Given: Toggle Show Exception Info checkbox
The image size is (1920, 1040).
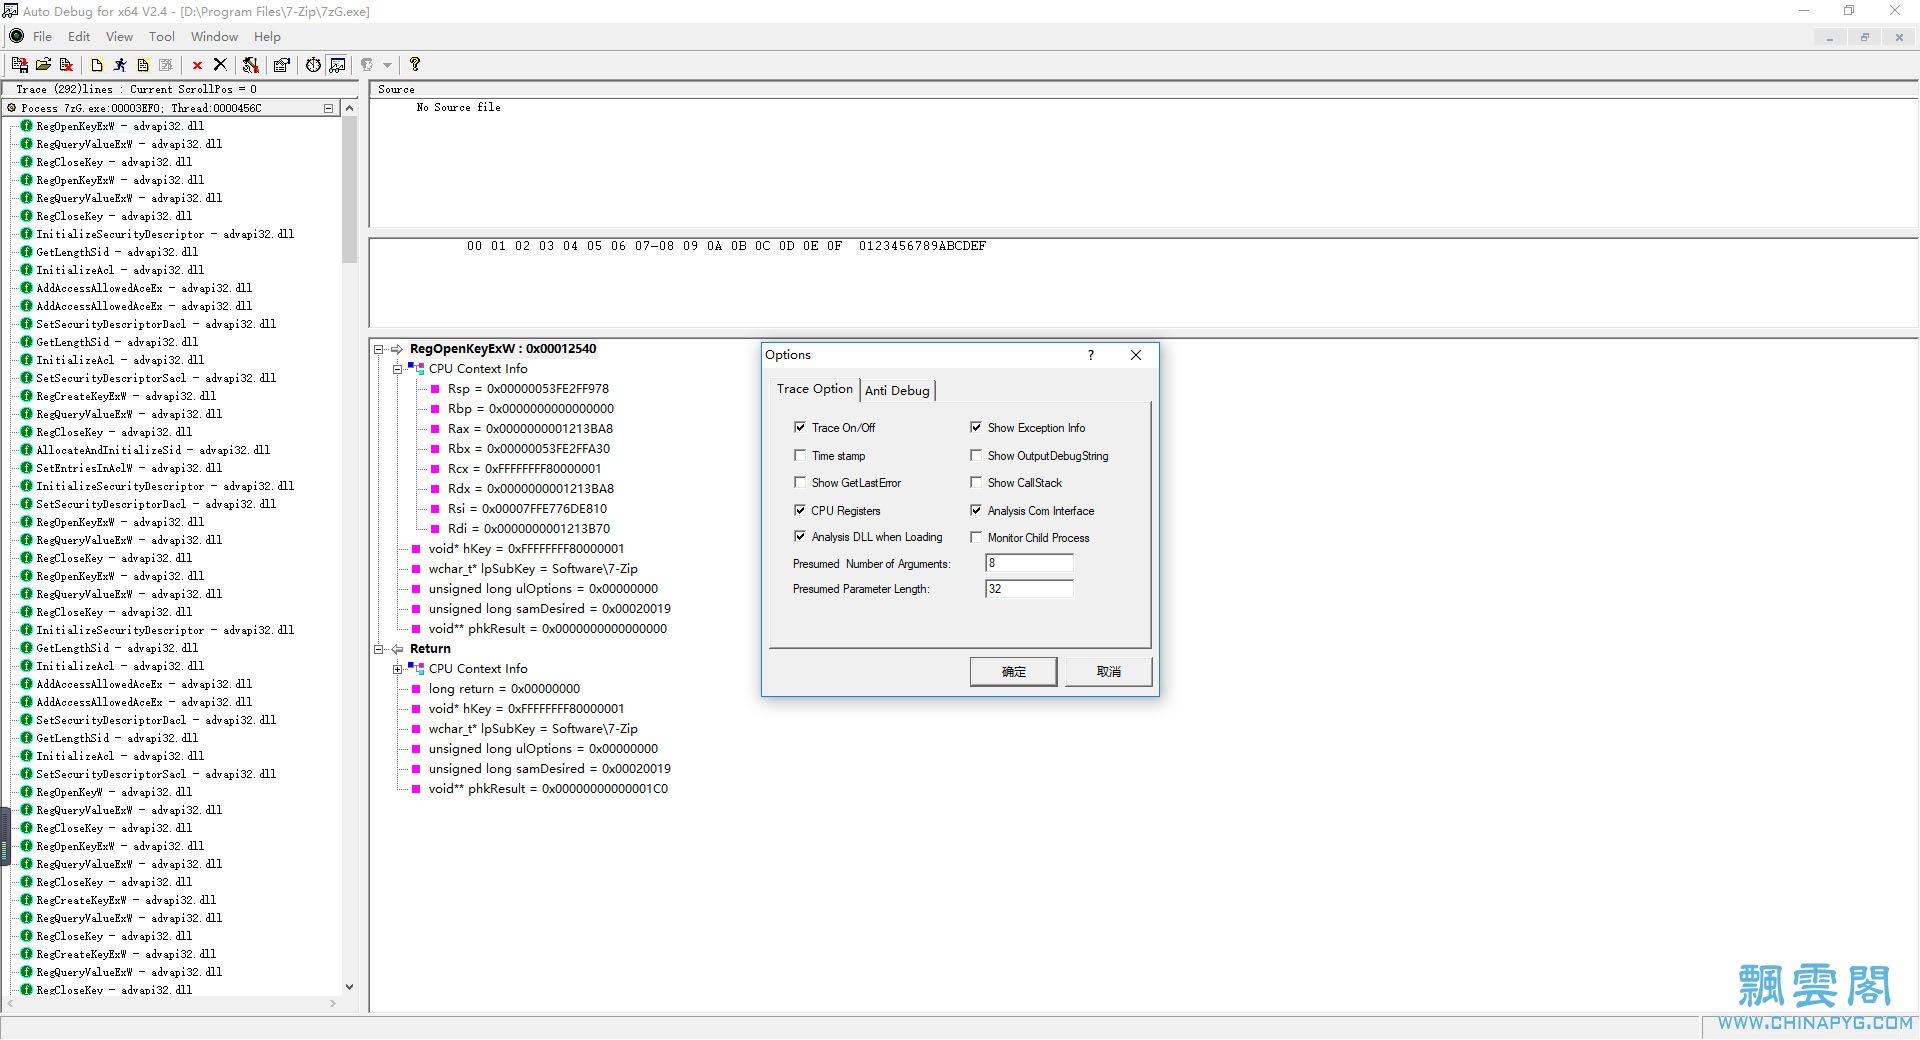Looking at the screenshot, I should 976,427.
